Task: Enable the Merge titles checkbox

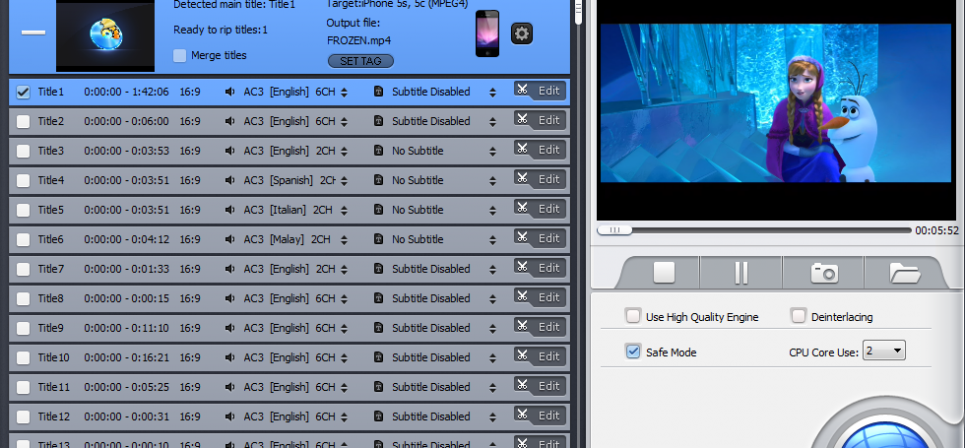Action: 179,55
